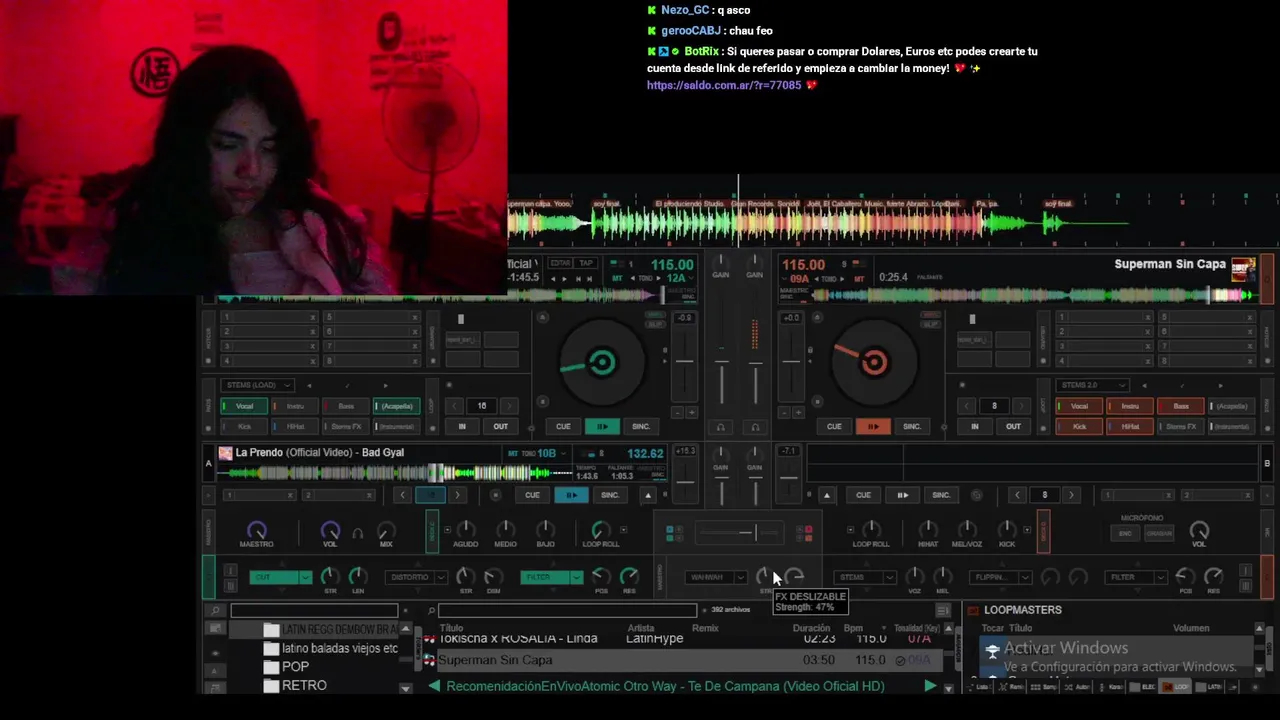Delete hotcue 1 on the left deck
The height and width of the screenshot is (720, 1280).
click(312, 318)
